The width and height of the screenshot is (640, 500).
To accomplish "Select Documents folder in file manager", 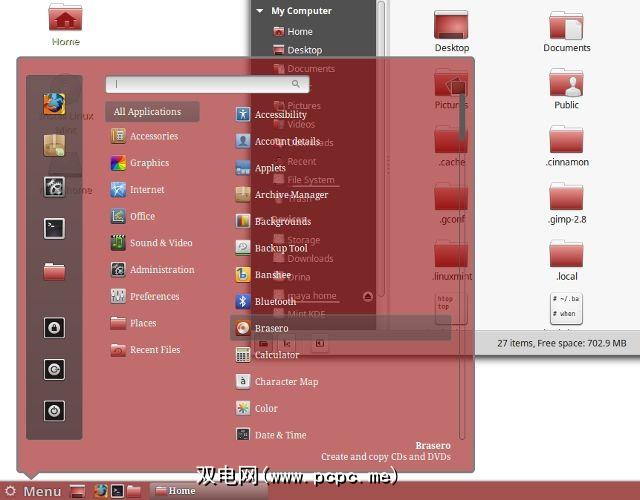I will coord(567,31).
